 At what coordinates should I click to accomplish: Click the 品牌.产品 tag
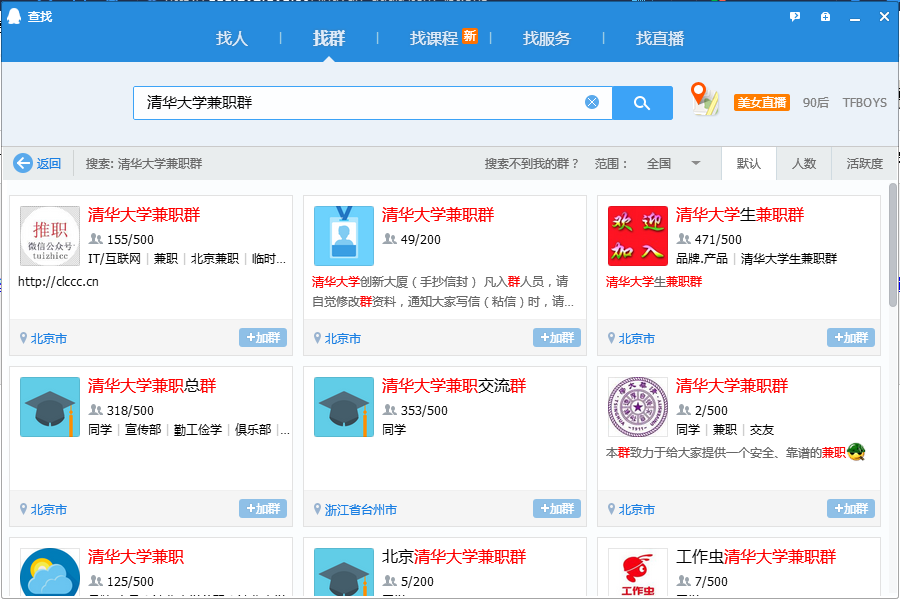702,259
